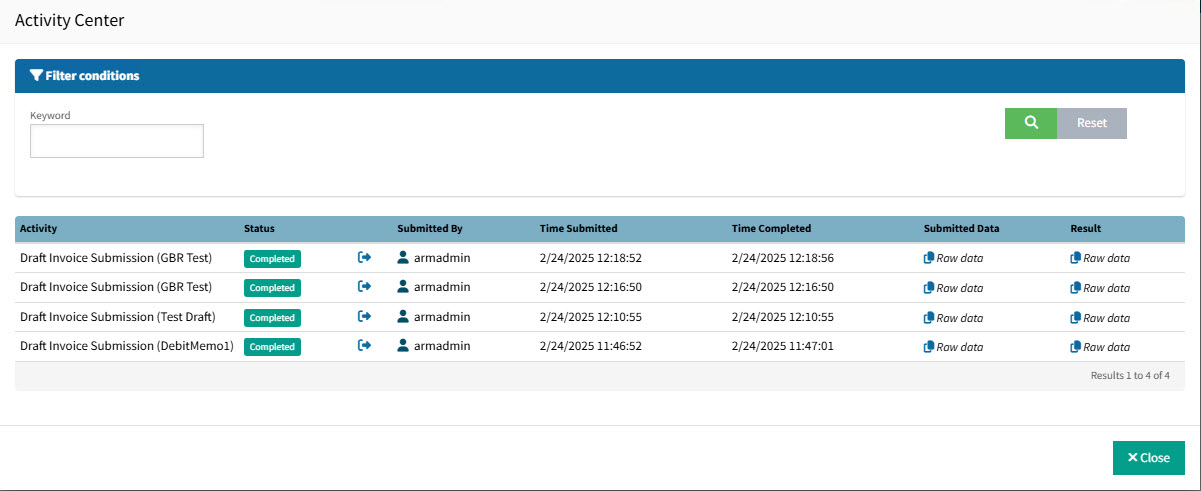Select the GBR Test activity submitted at 12:18:52
Image resolution: width=1201 pixels, height=491 pixels.
point(116,258)
